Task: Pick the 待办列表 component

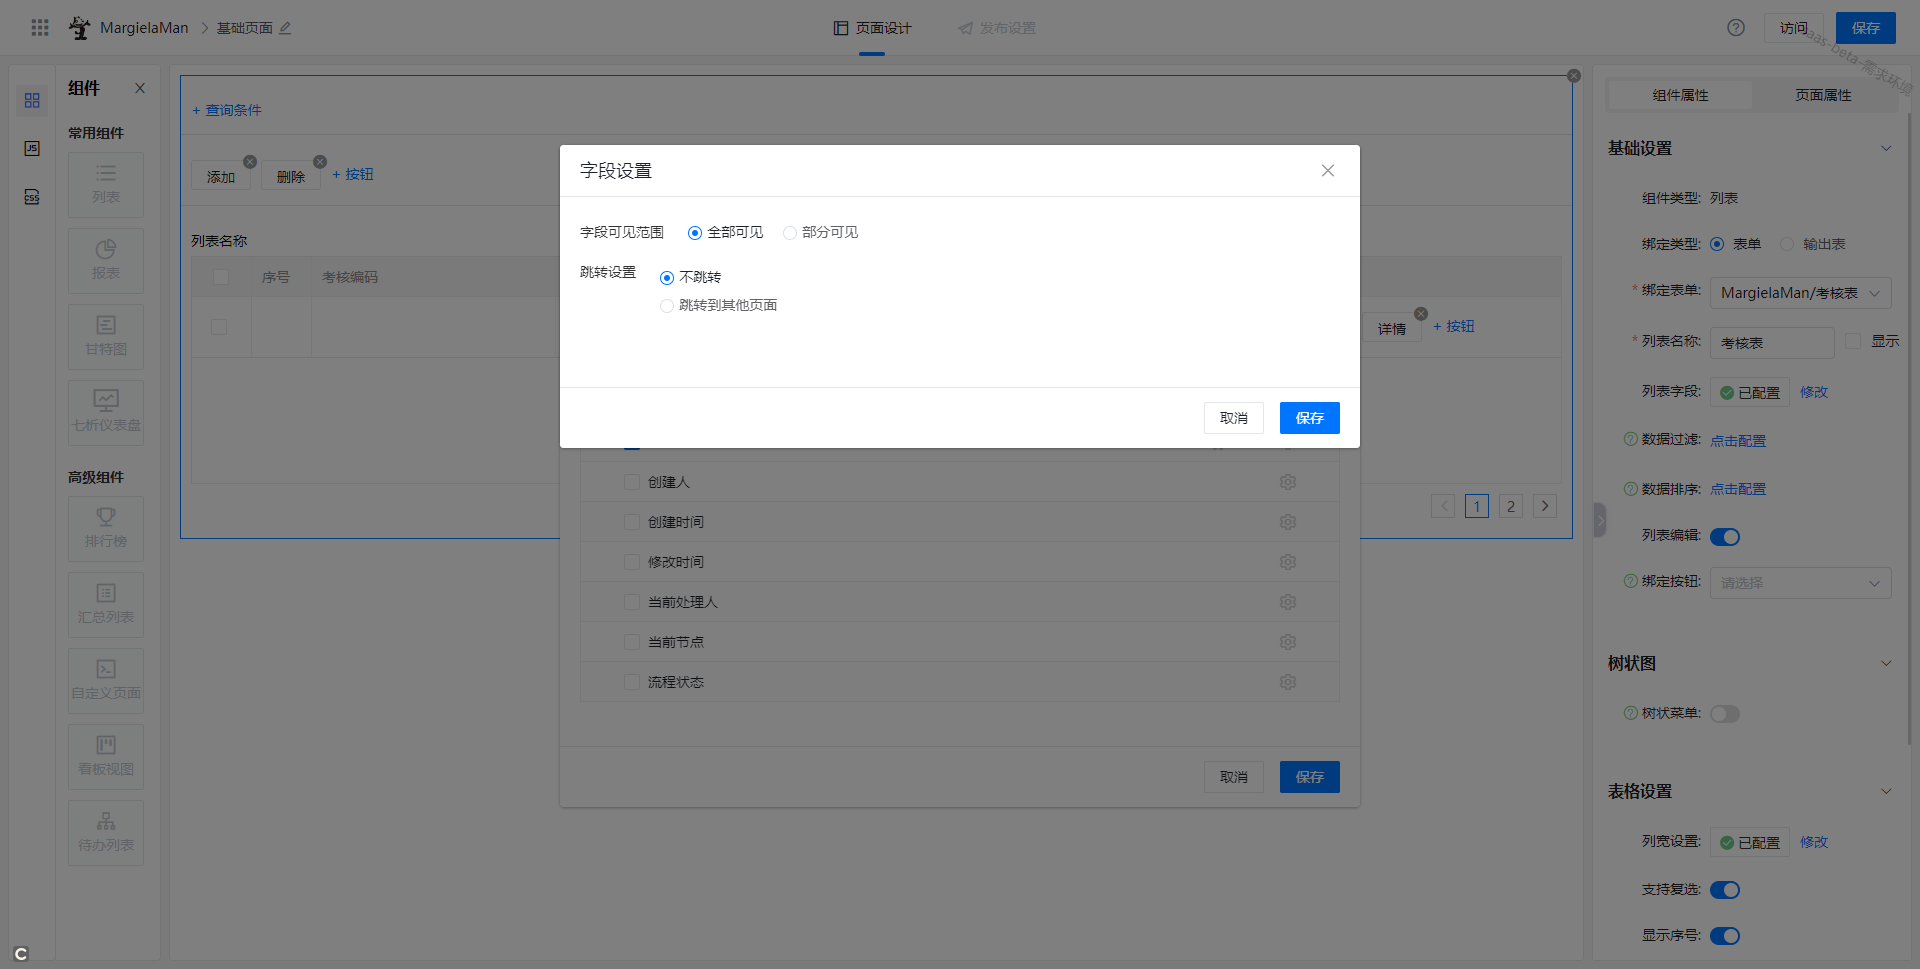Action: coord(106,833)
